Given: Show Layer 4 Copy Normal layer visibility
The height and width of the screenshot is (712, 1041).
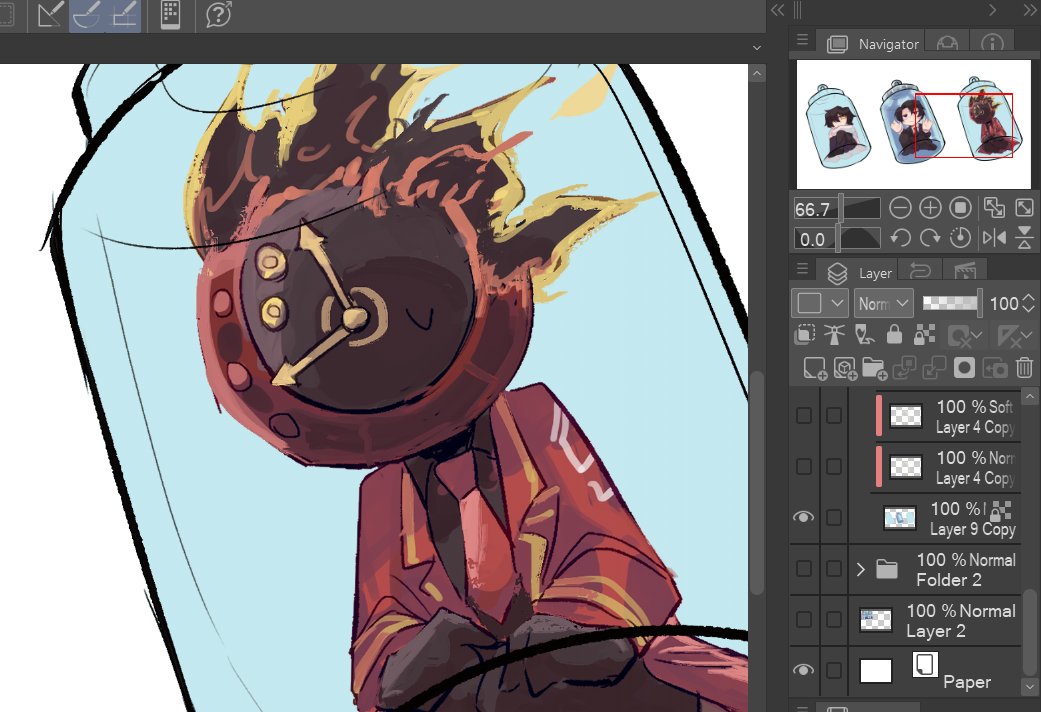Looking at the screenshot, I should click(803, 467).
